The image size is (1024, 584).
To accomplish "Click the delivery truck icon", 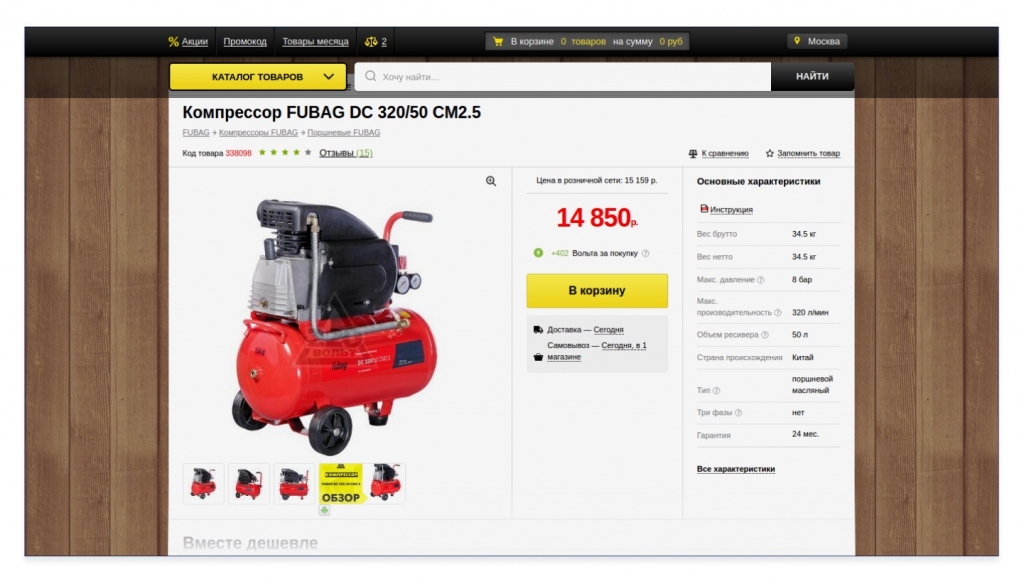I will pos(538,330).
